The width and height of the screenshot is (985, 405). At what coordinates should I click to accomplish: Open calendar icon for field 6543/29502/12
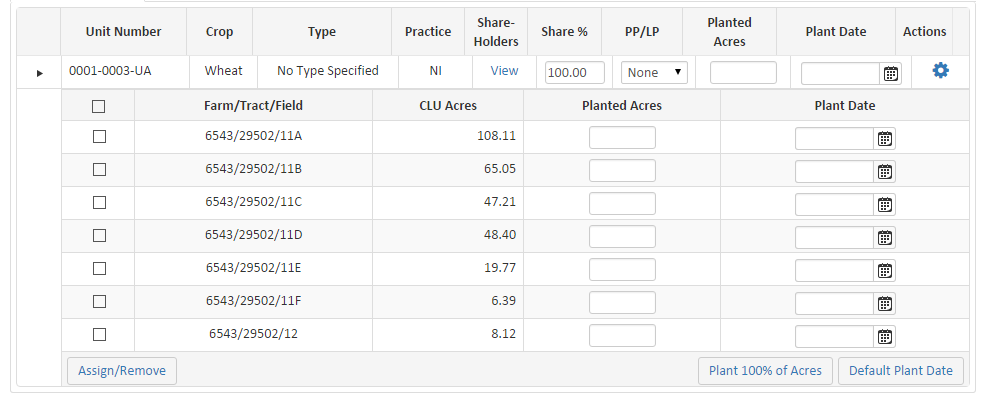tap(885, 335)
